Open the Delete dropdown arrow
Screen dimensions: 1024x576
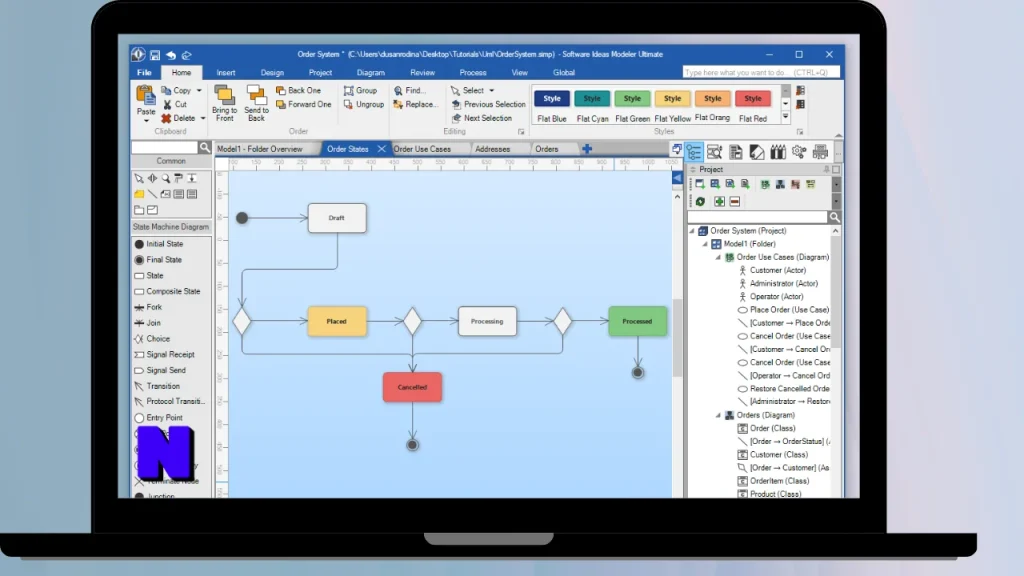coord(202,118)
